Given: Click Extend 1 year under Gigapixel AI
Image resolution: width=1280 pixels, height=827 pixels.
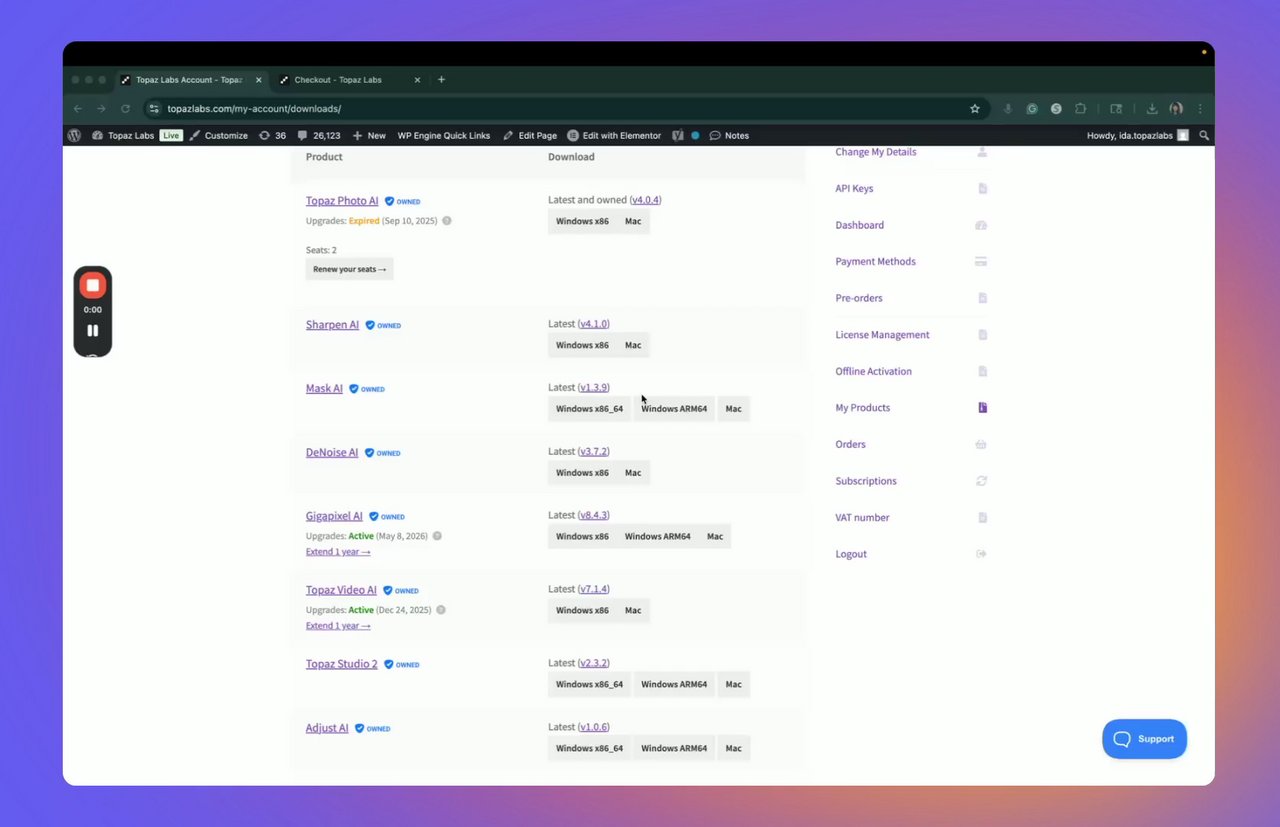Looking at the screenshot, I should click(x=338, y=552).
